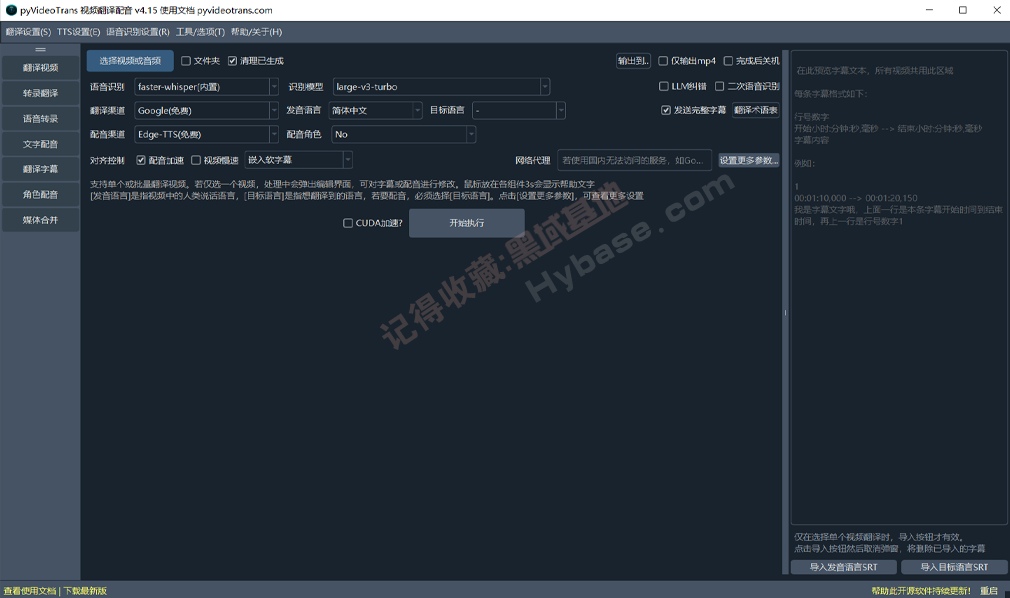1010x598 pixels.
Task: Expand the 目标语言 dropdown
Action: (519, 110)
